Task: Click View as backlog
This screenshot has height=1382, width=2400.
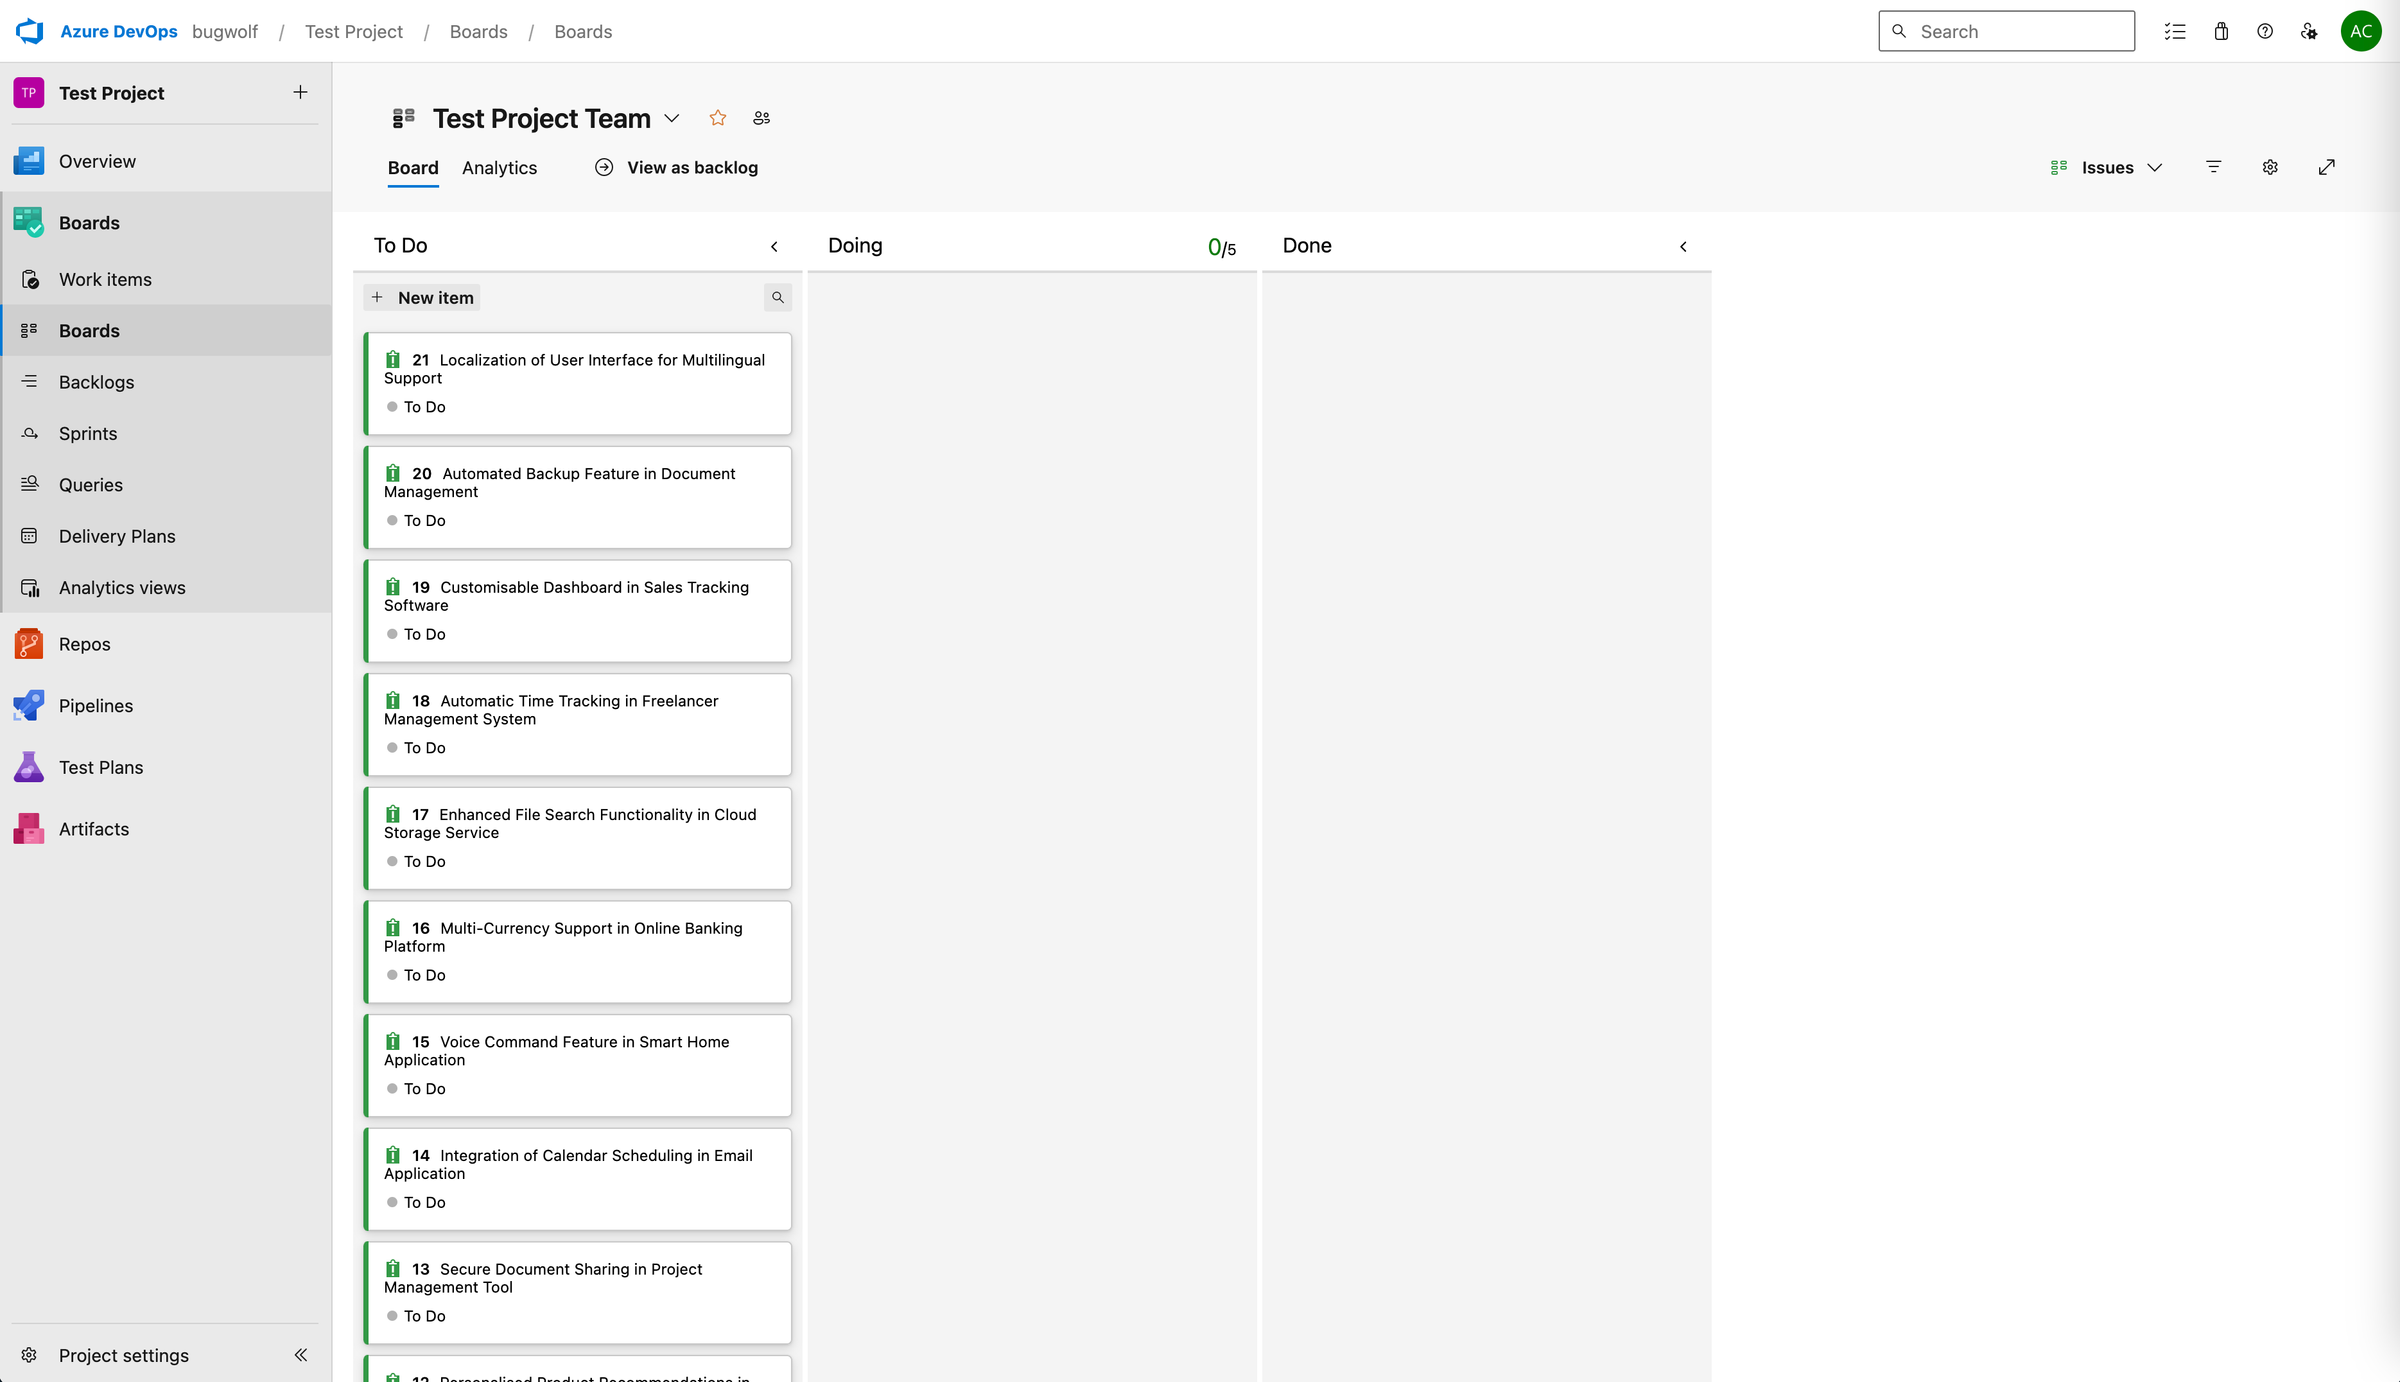Action: click(693, 167)
